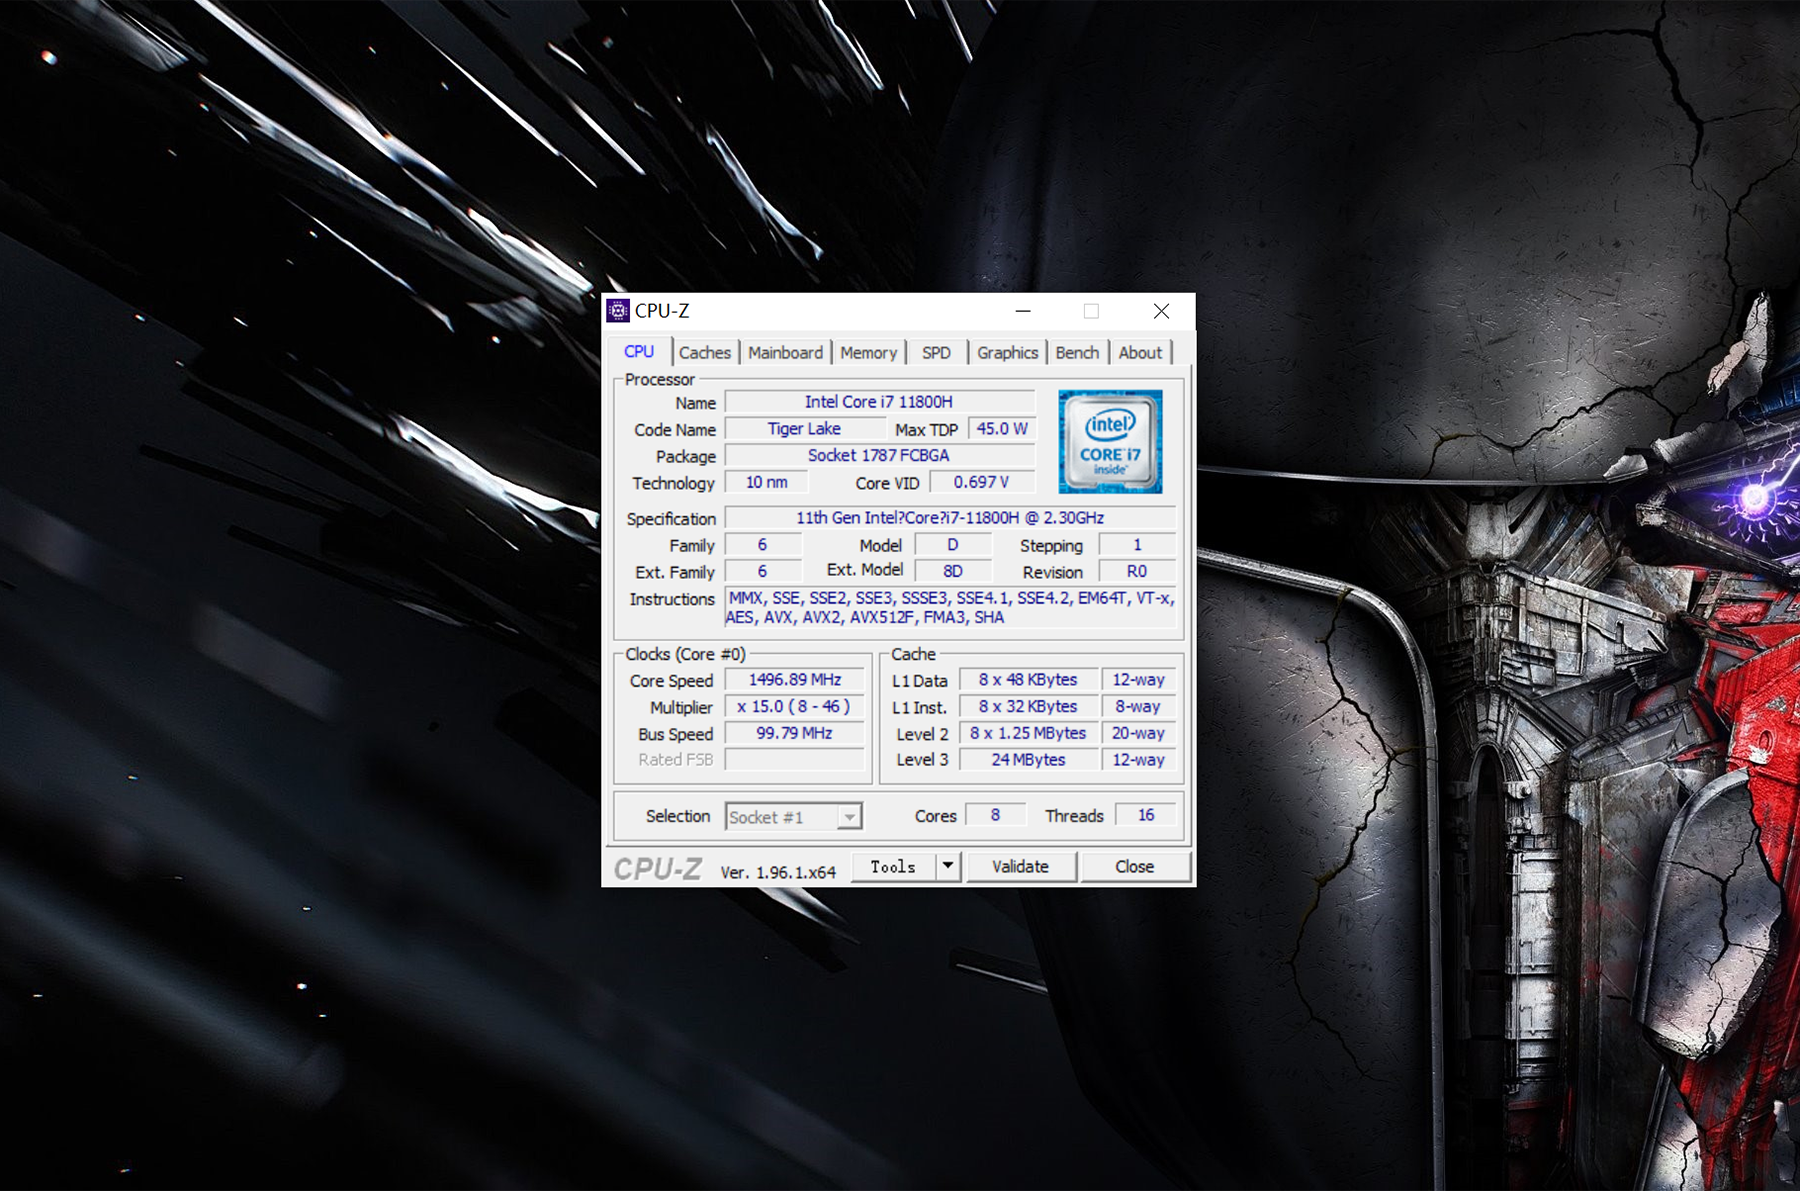Click the empty Rated FSB field

795,760
